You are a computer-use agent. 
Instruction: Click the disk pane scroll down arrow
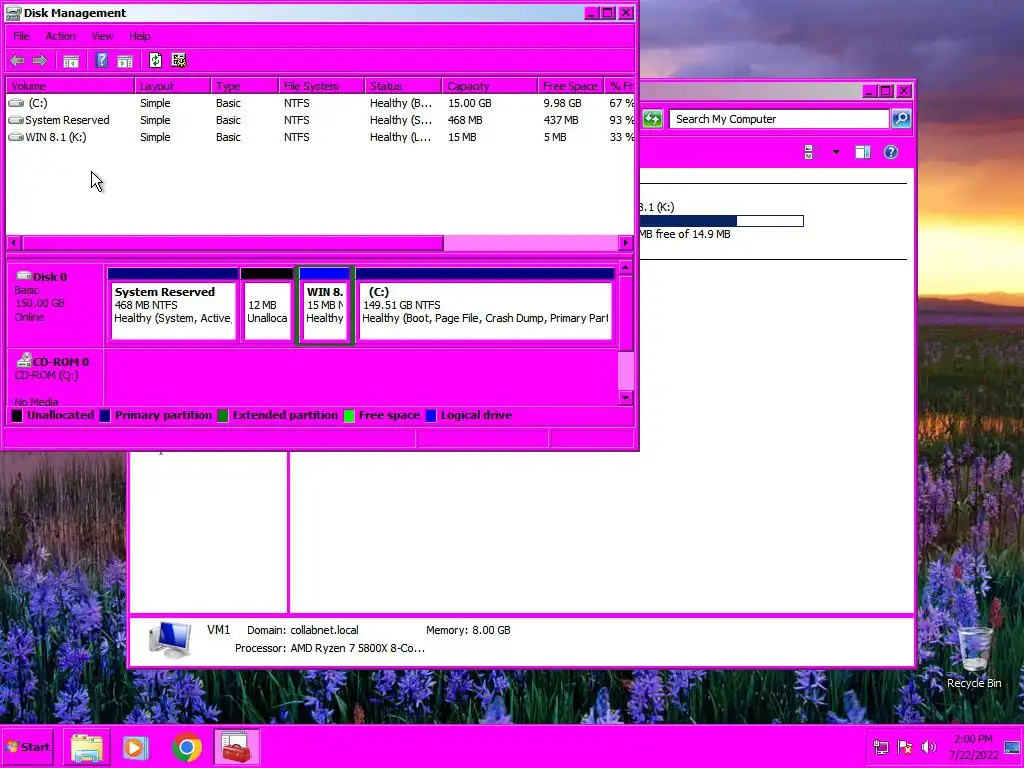[626, 398]
